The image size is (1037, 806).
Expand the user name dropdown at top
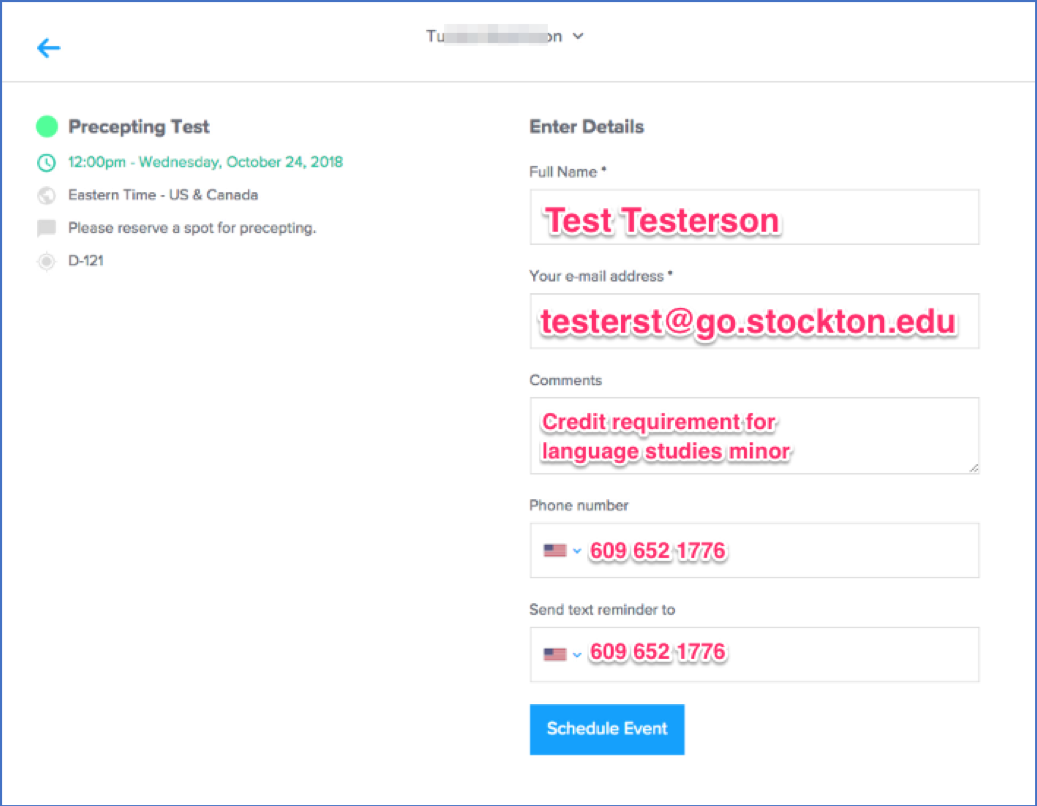pyautogui.click(x=578, y=37)
